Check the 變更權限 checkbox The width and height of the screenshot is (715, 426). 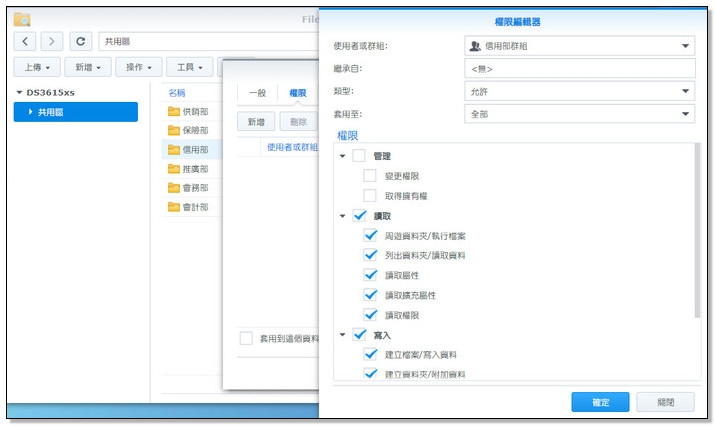pyautogui.click(x=370, y=175)
